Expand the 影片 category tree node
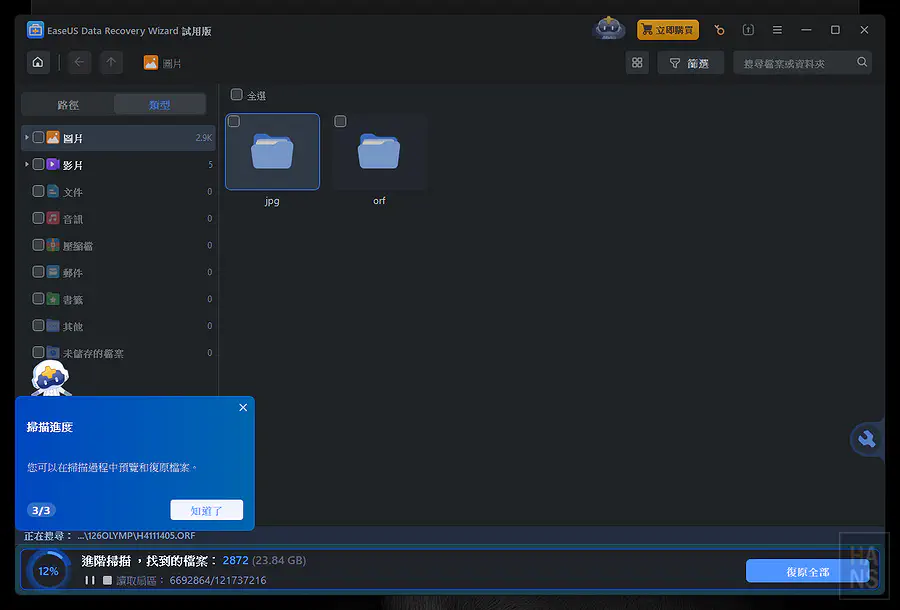The image size is (900, 610). click(26, 164)
